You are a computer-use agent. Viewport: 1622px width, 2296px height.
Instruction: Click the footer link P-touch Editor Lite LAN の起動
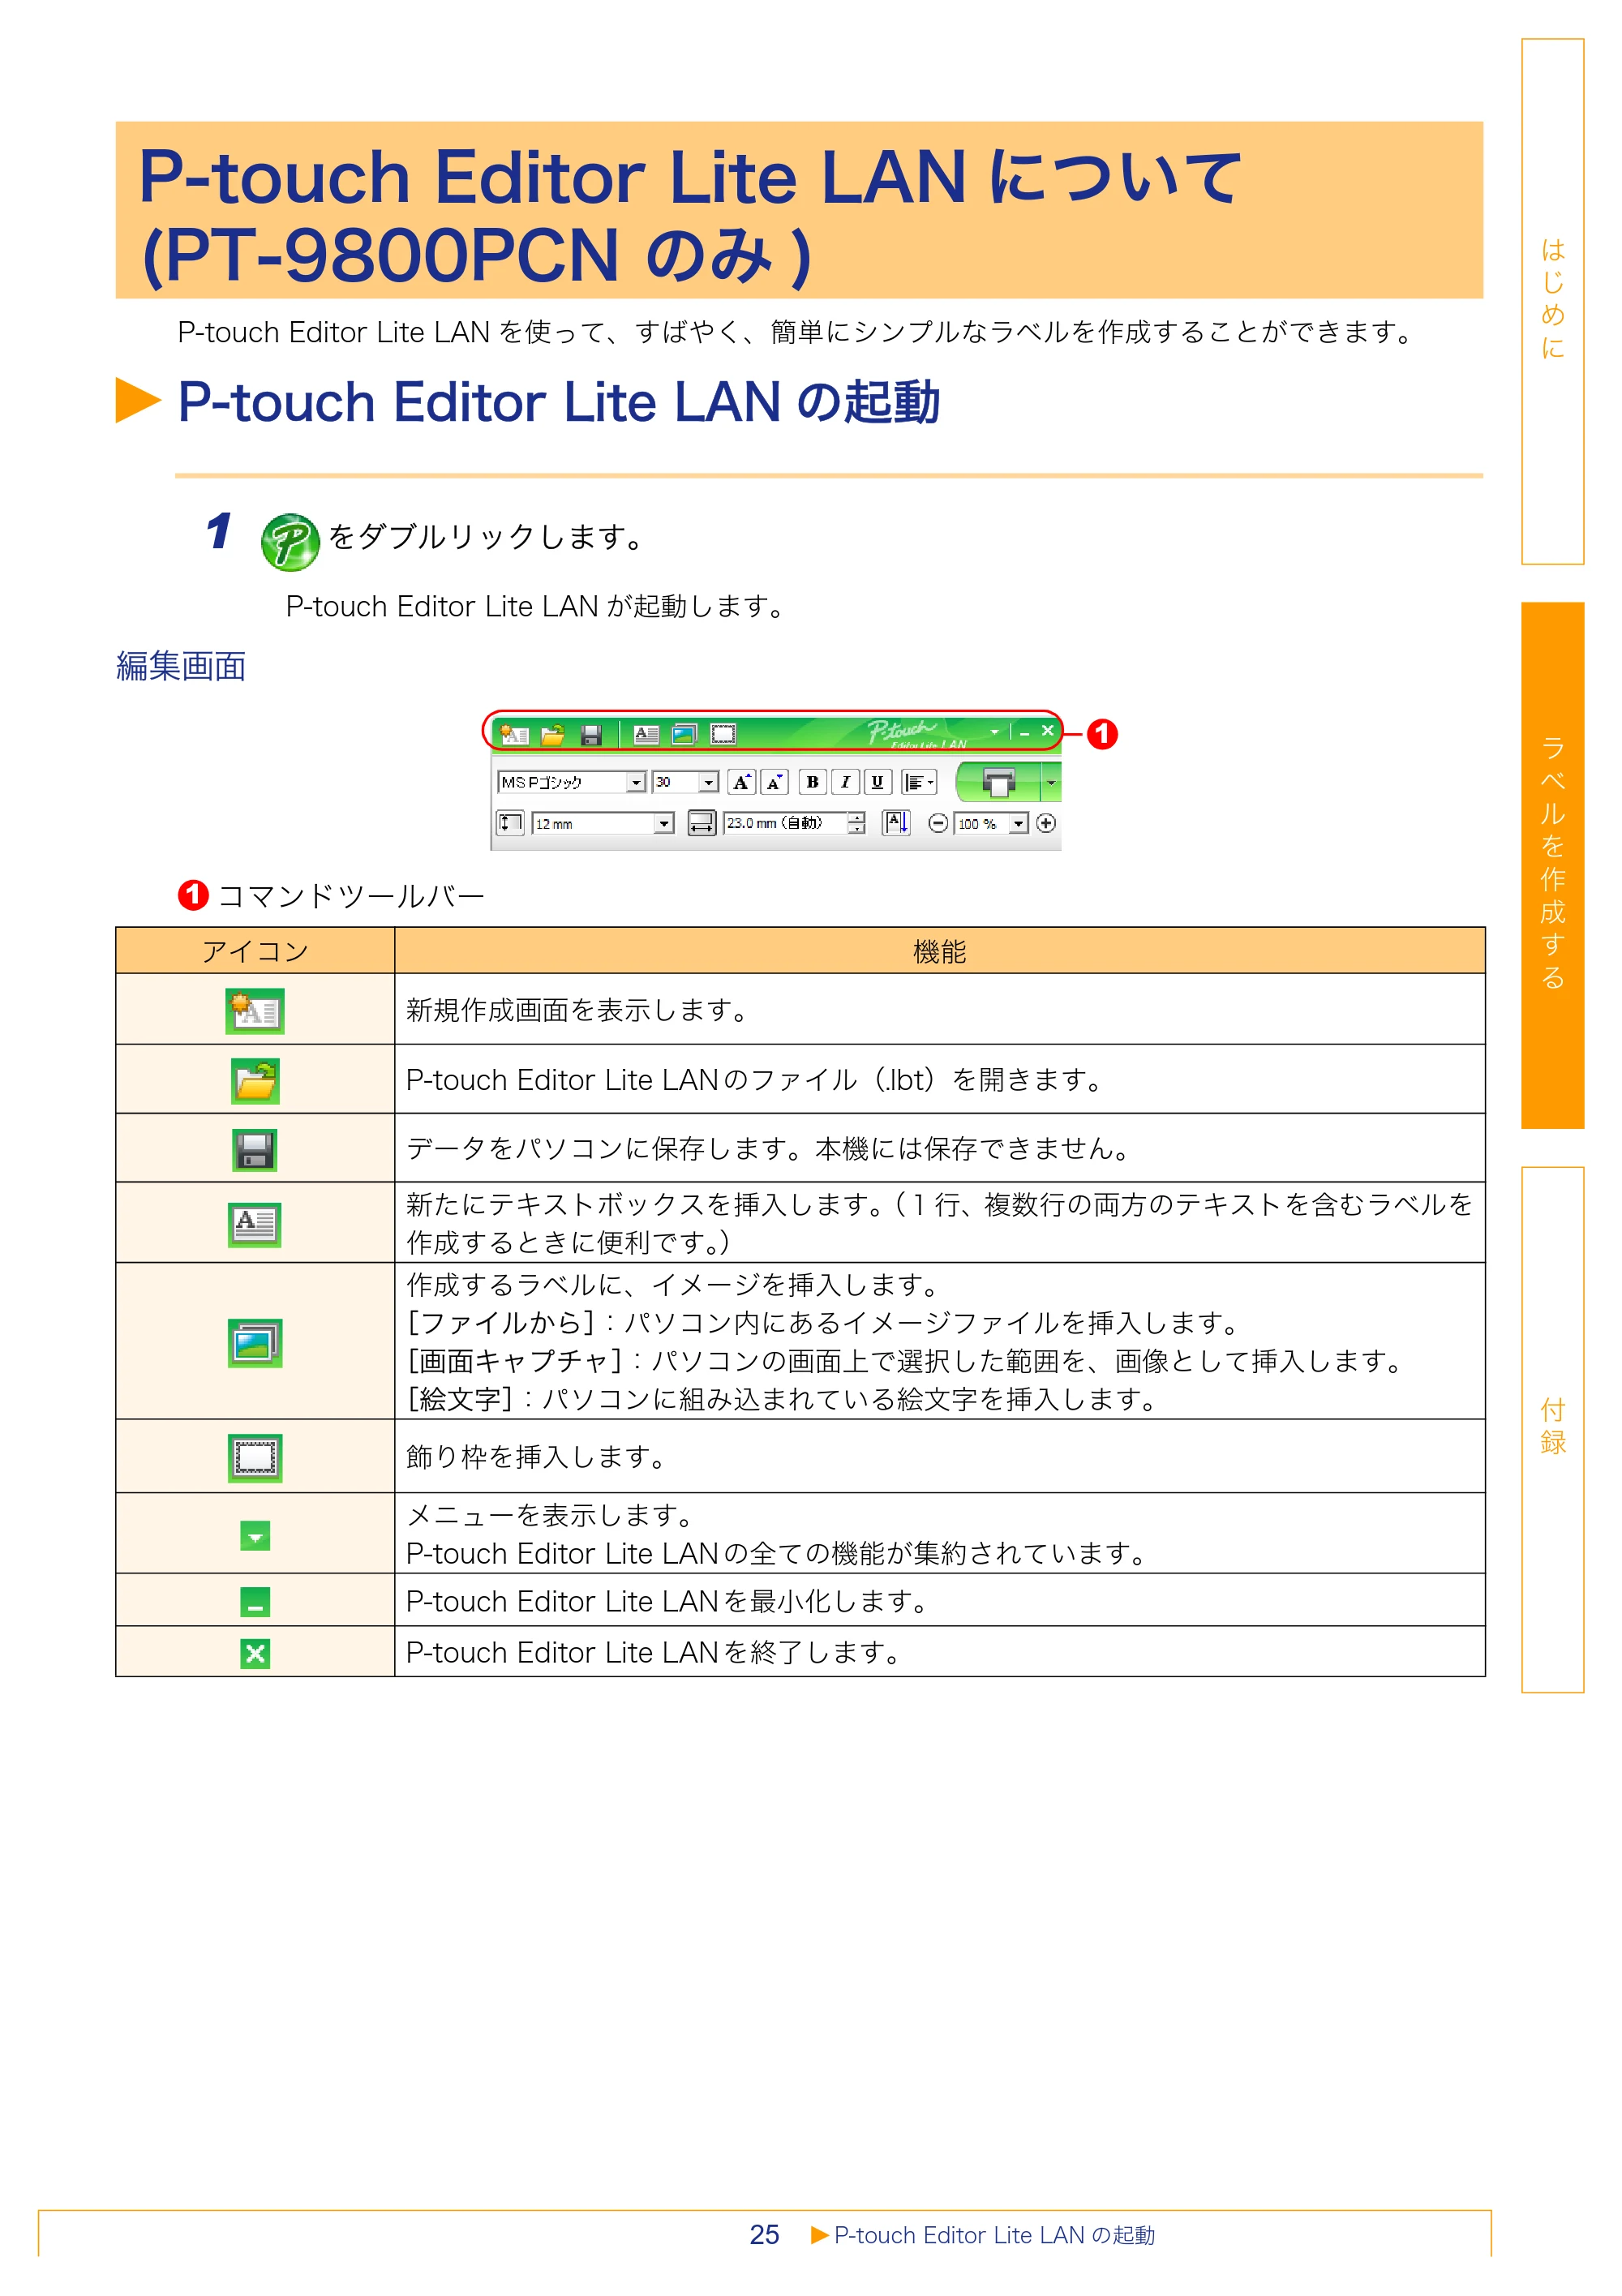(994, 2235)
